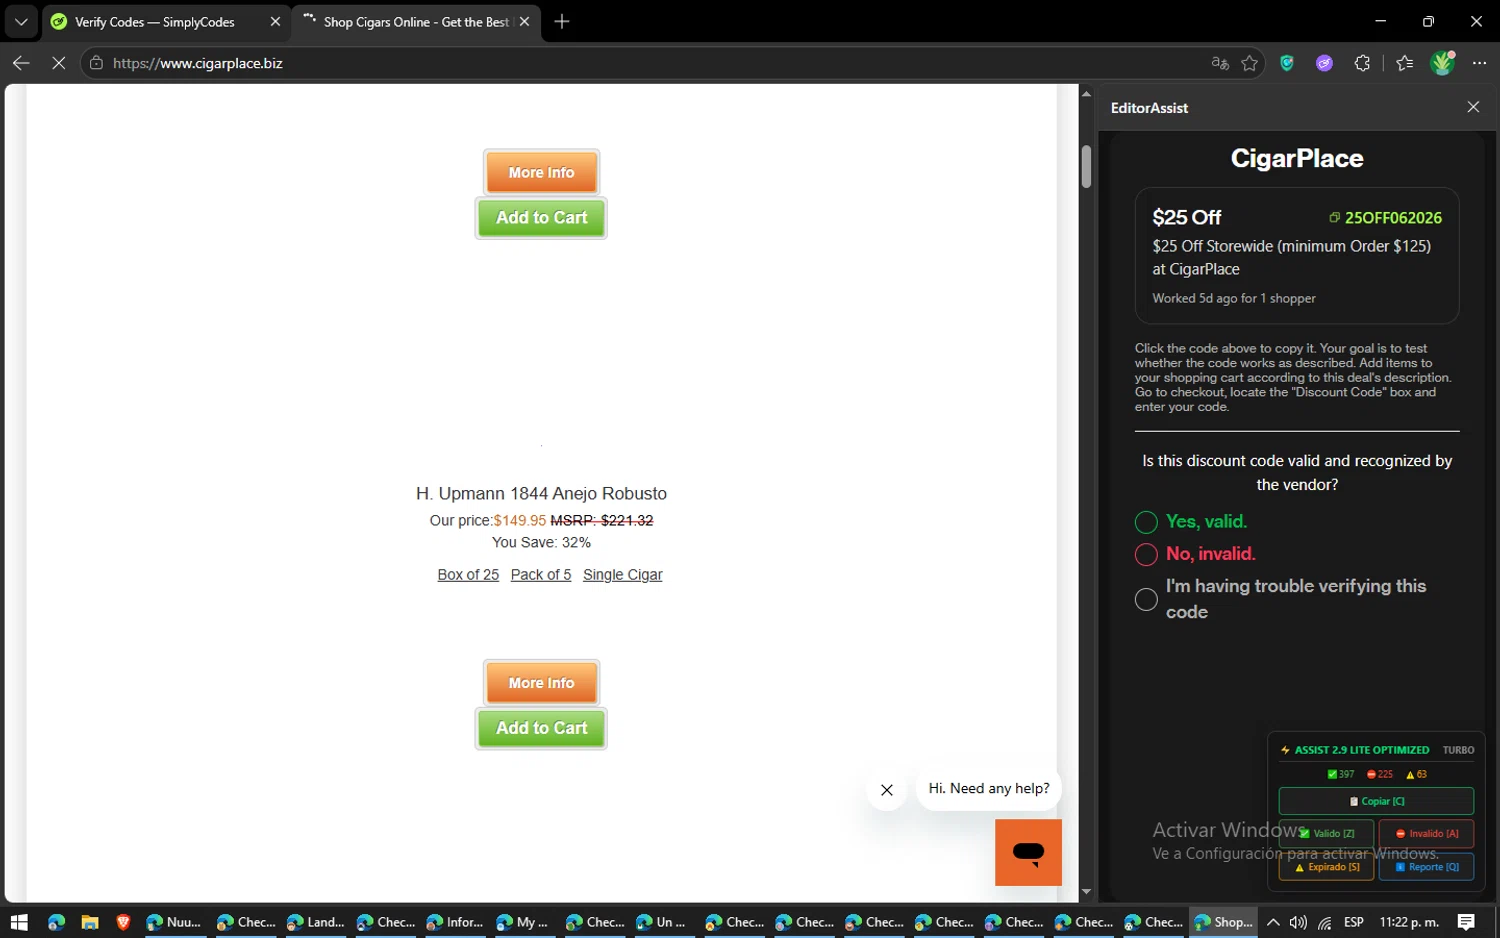This screenshot has height=938, width=1500.
Task: Open a new browser tab
Action: [x=562, y=21]
